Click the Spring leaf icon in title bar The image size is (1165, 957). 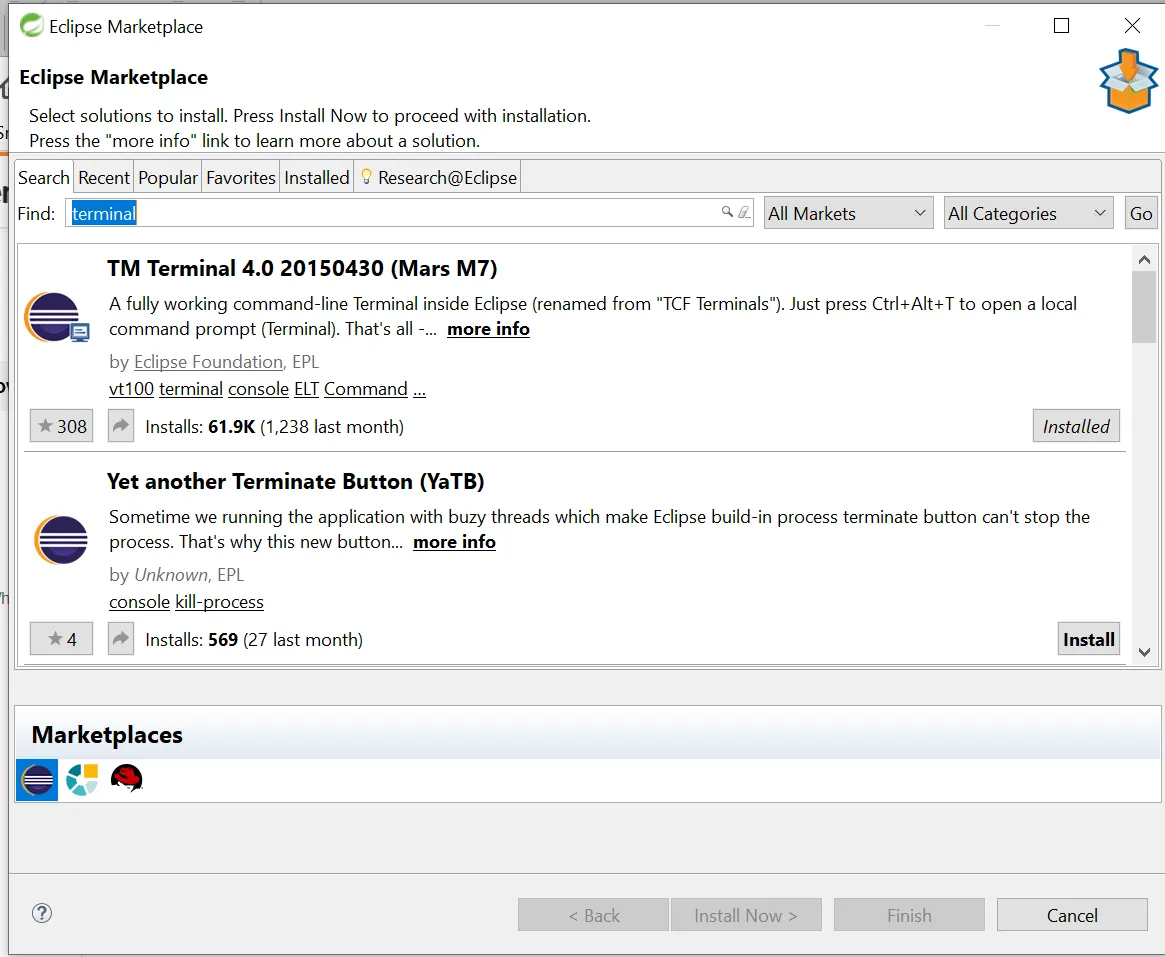[31, 26]
